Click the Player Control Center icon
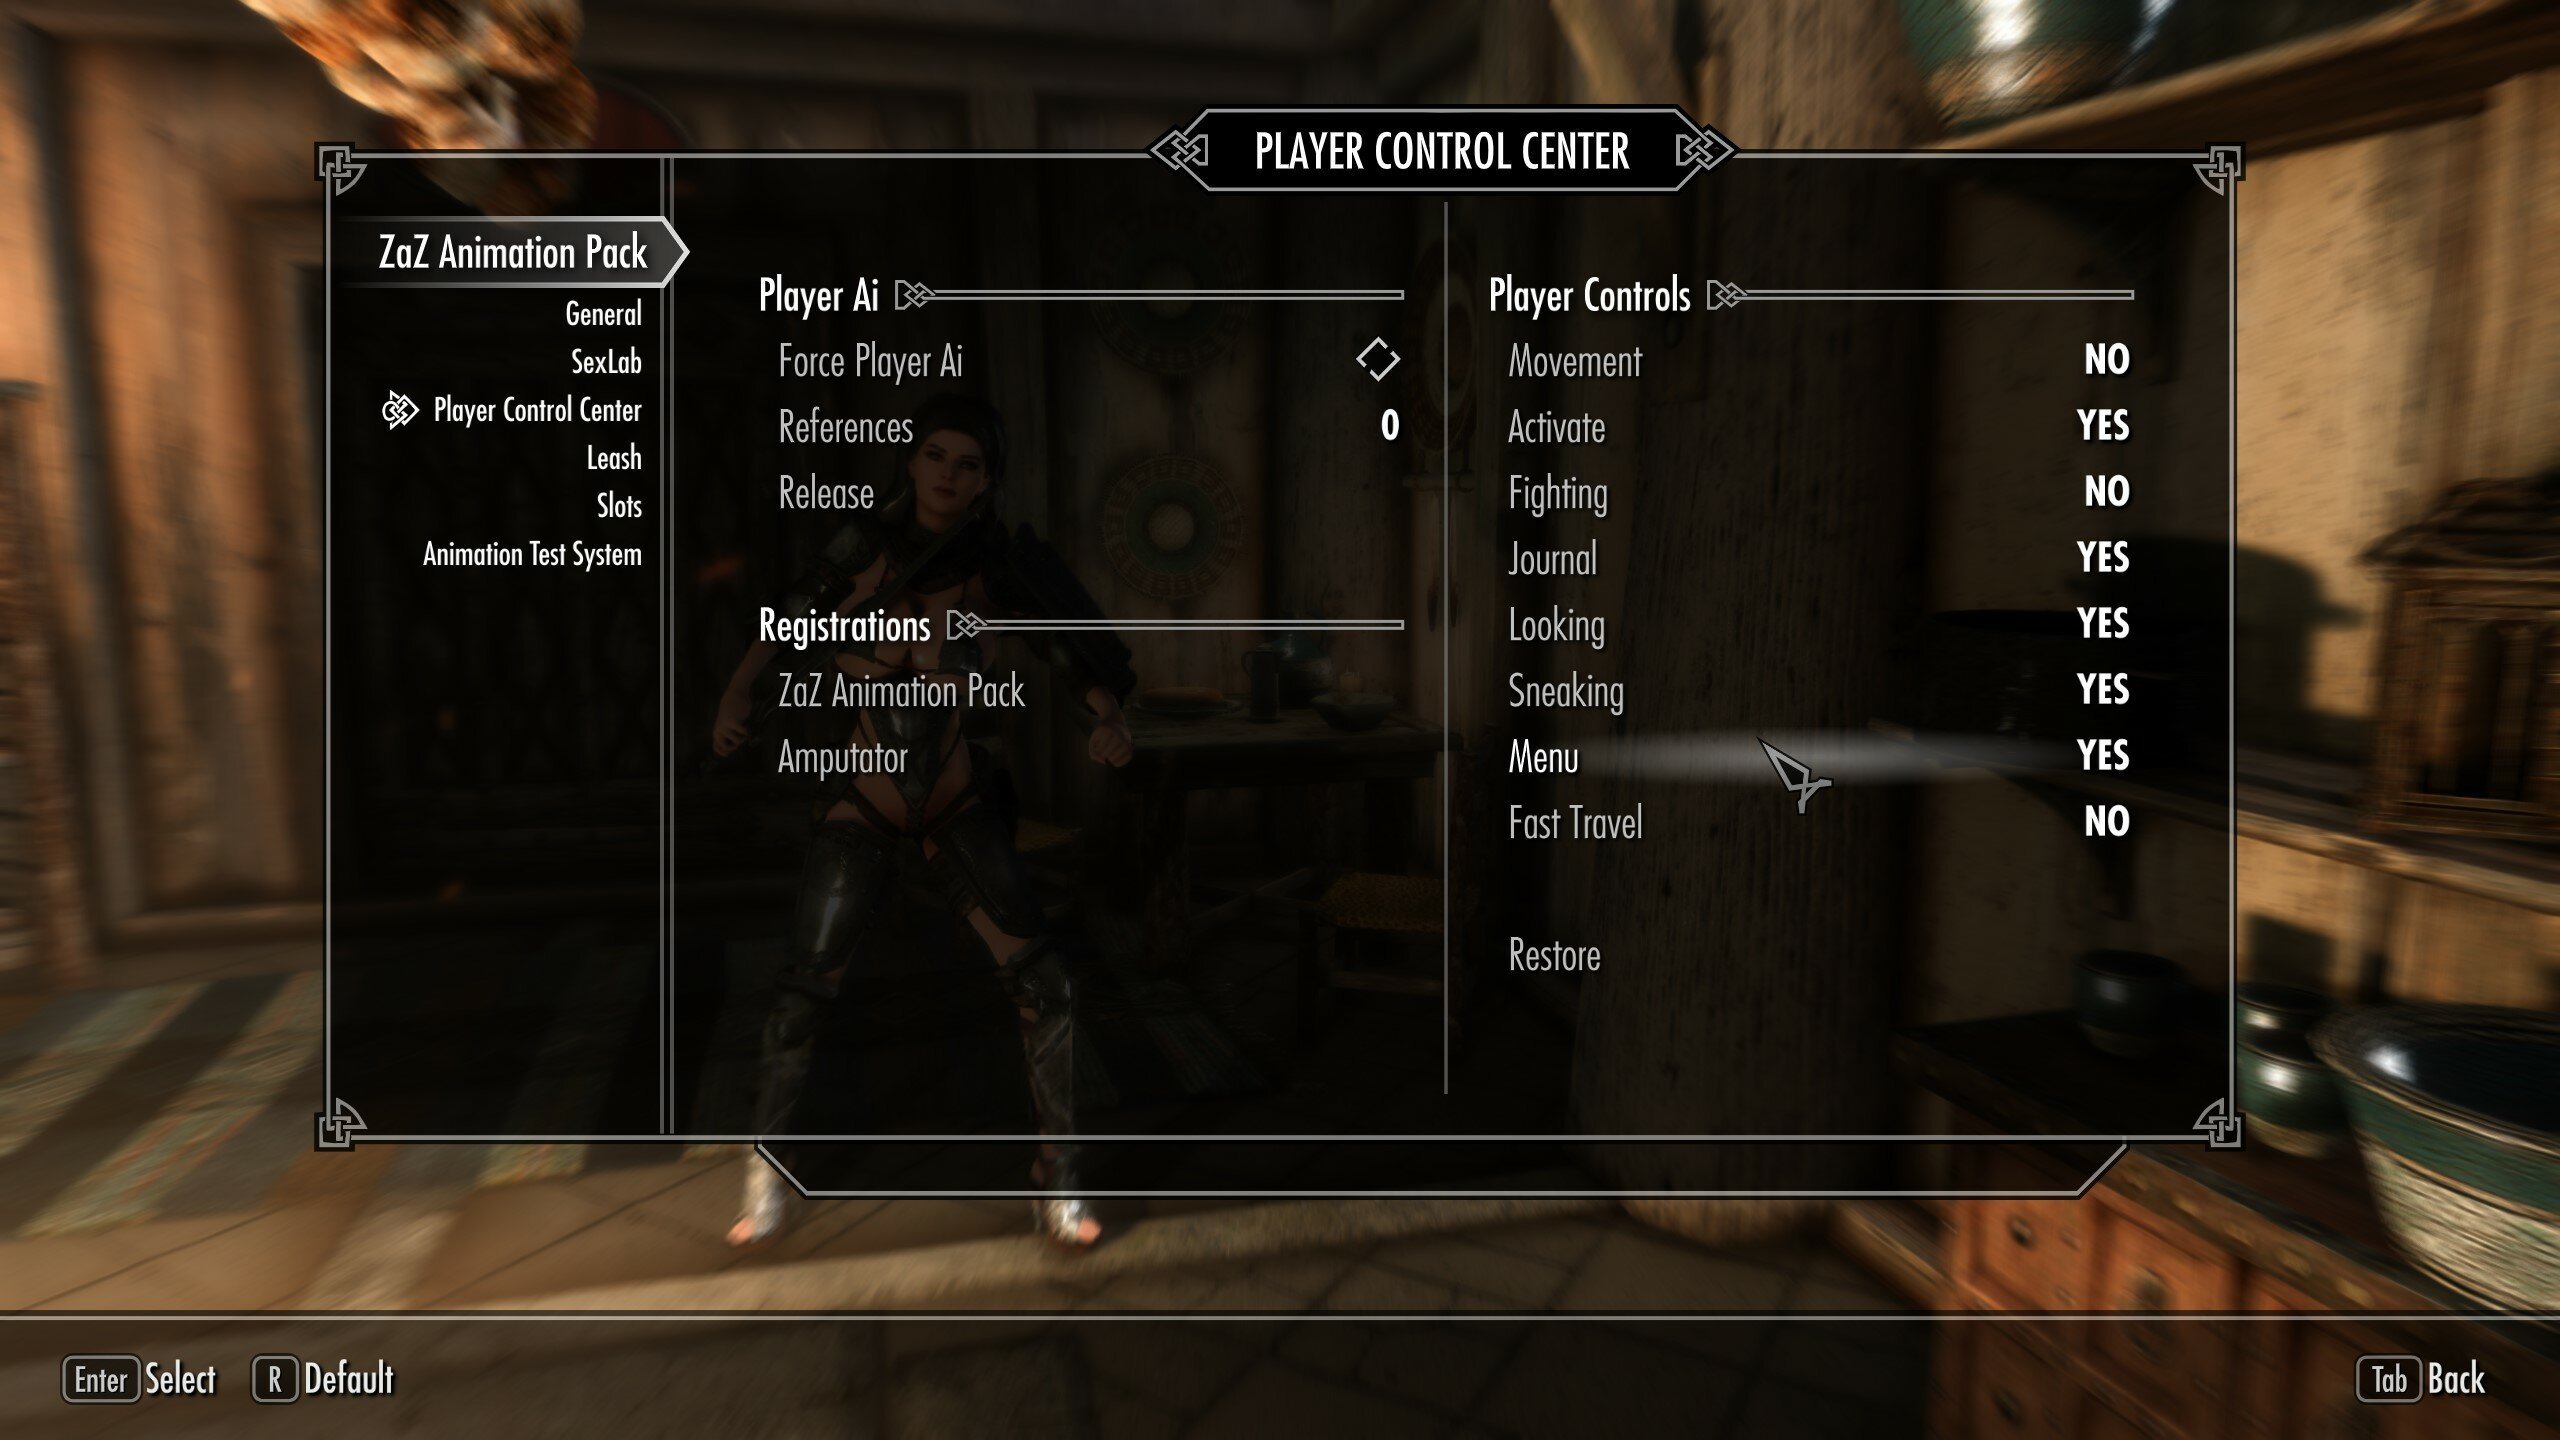2560x1440 pixels. tap(396, 408)
